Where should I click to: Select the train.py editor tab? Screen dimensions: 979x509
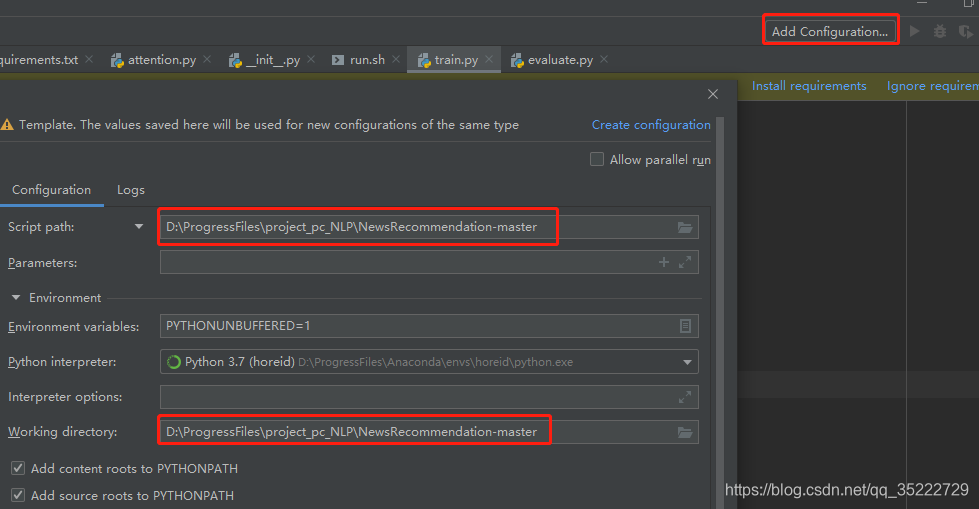click(456, 60)
